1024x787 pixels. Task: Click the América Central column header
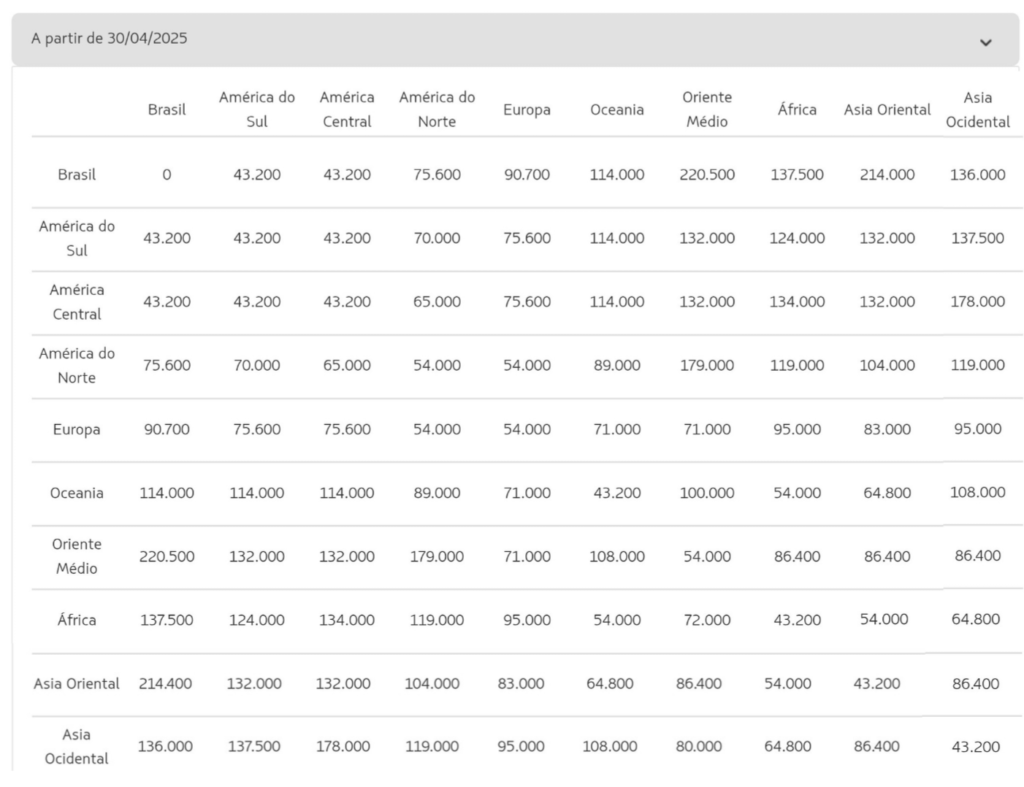[x=347, y=110]
